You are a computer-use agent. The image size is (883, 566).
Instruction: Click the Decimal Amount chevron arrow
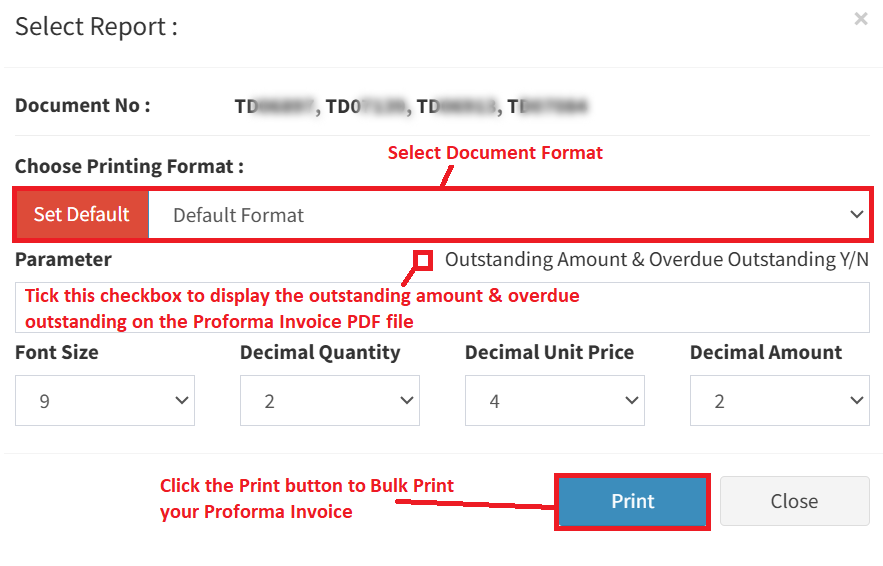tap(857, 401)
